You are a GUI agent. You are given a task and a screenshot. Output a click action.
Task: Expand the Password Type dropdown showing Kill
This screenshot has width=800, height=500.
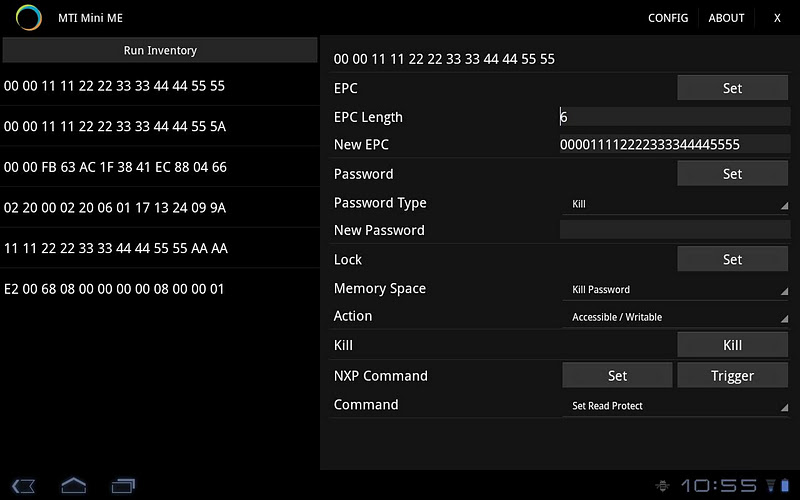pyautogui.click(x=675, y=204)
